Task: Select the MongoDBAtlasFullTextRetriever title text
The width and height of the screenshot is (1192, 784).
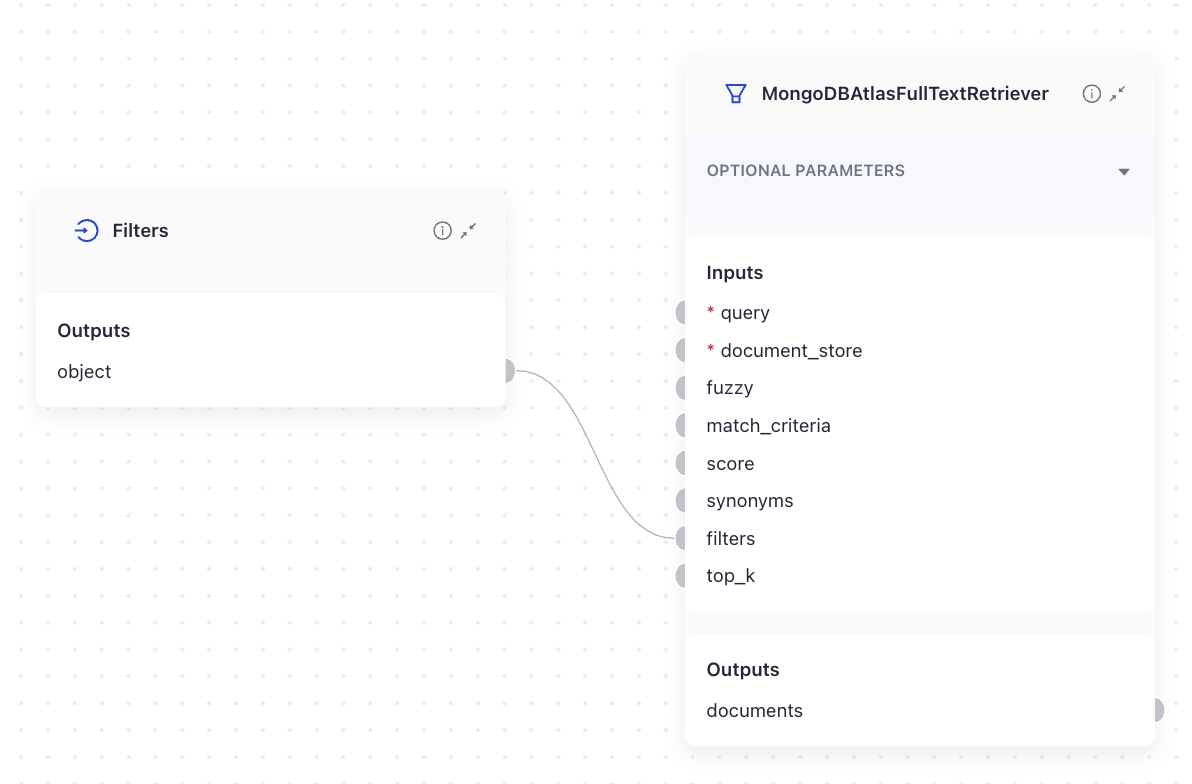Action: (x=905, y=94)
